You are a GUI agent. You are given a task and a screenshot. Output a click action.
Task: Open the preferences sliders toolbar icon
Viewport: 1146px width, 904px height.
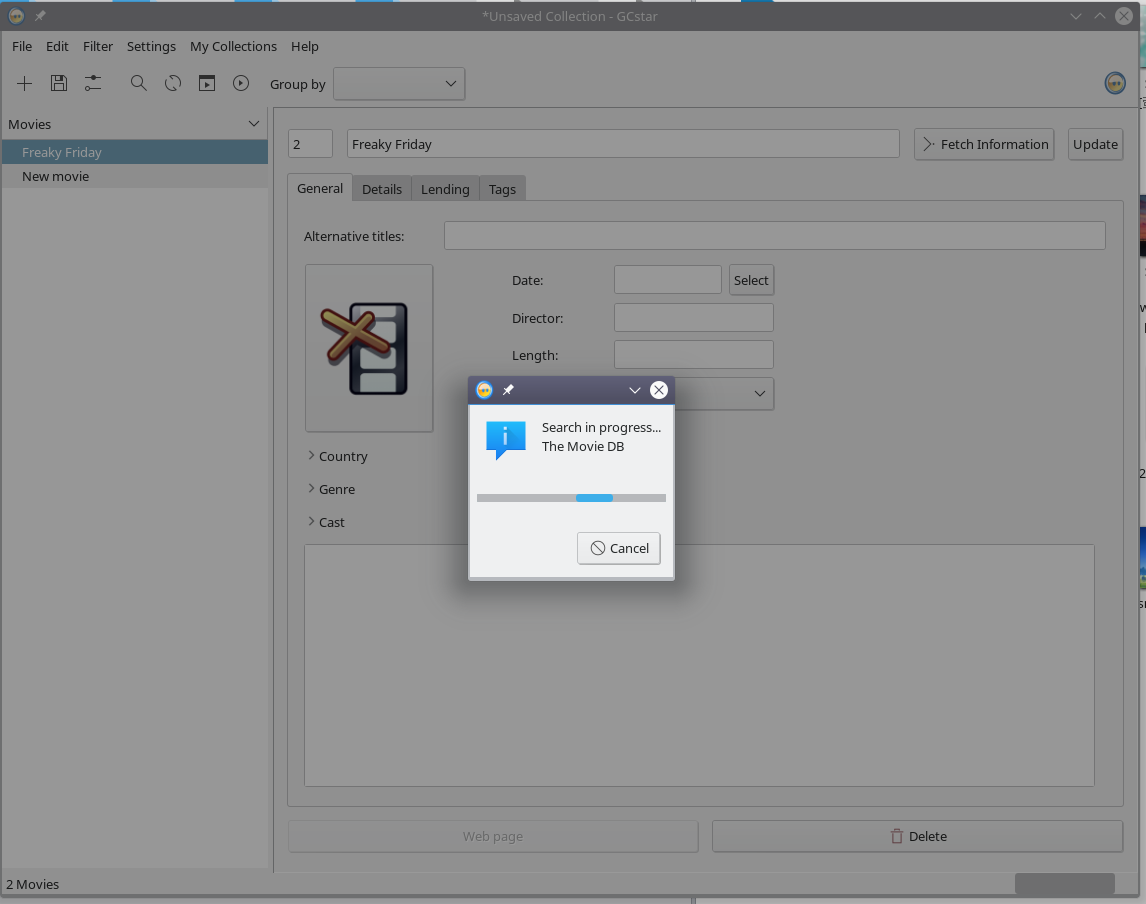point(93,84)
